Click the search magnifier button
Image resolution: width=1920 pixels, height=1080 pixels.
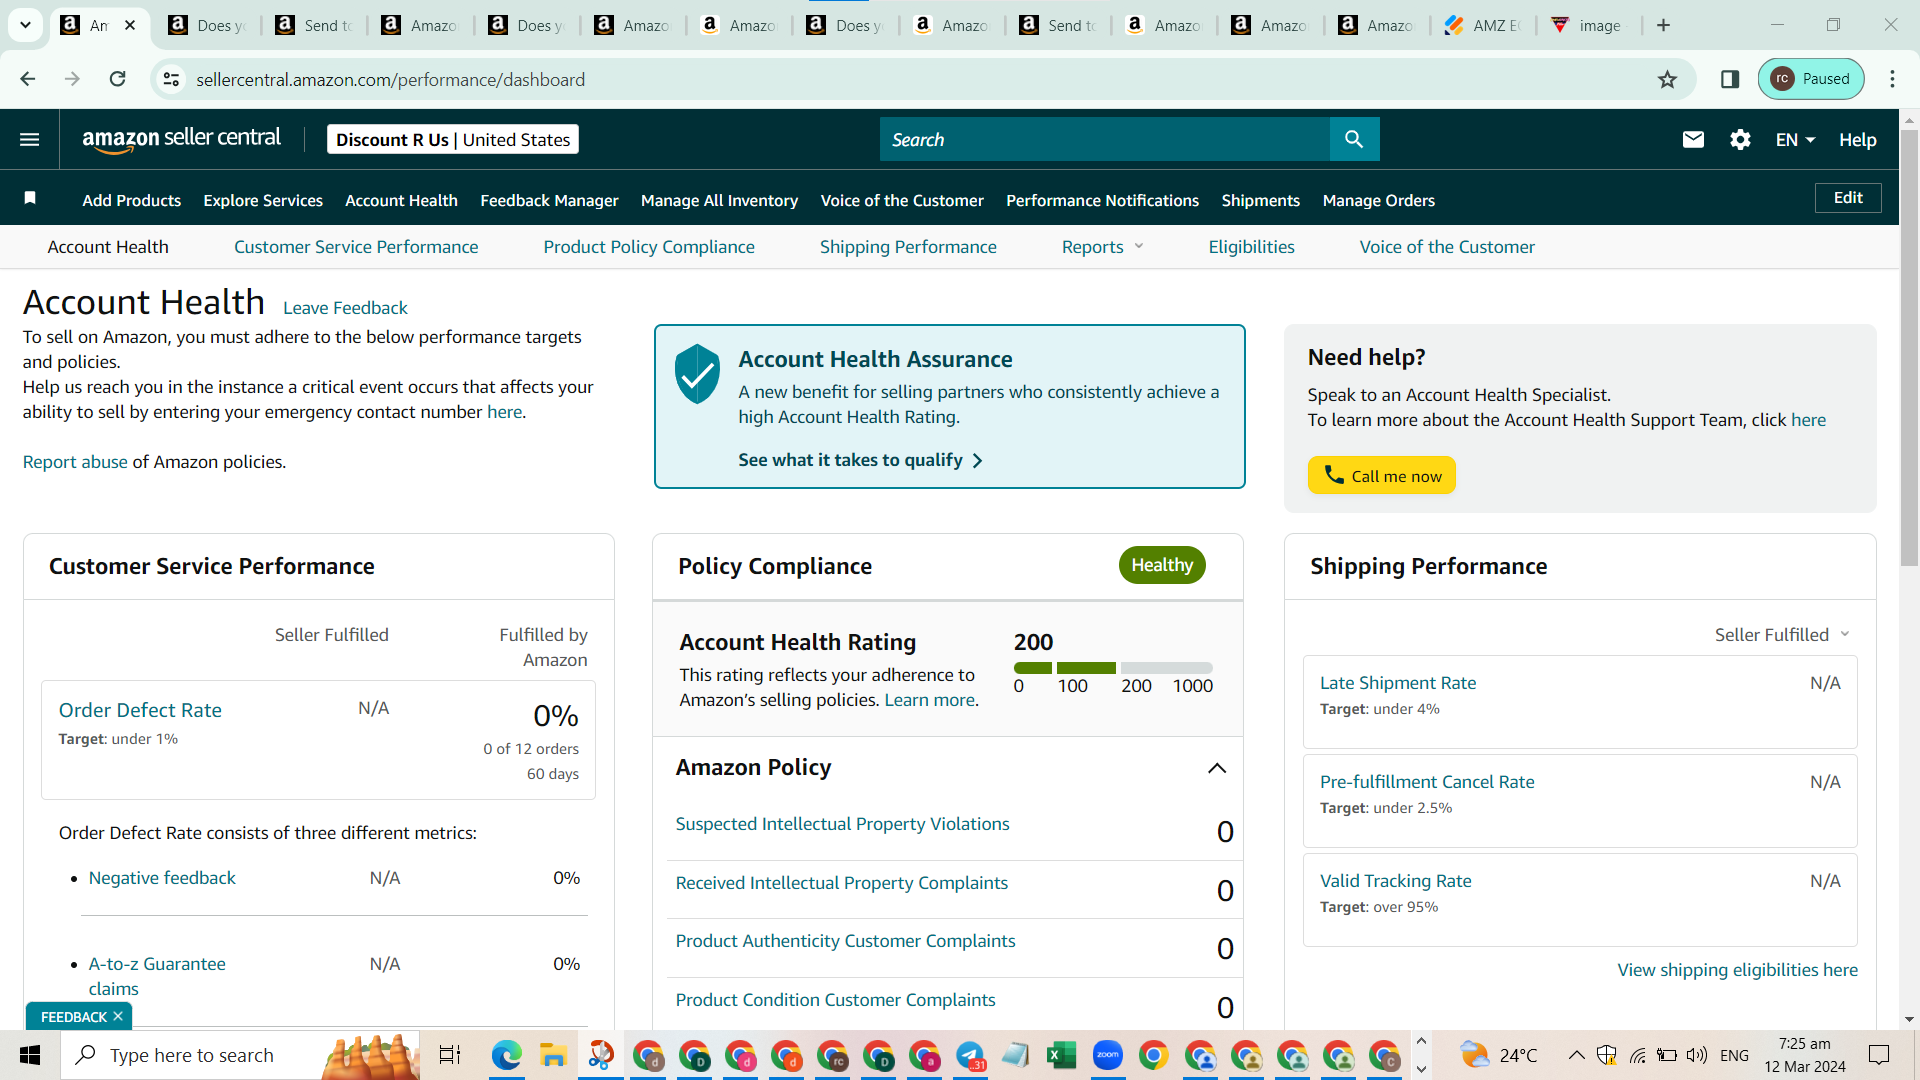1354,139
